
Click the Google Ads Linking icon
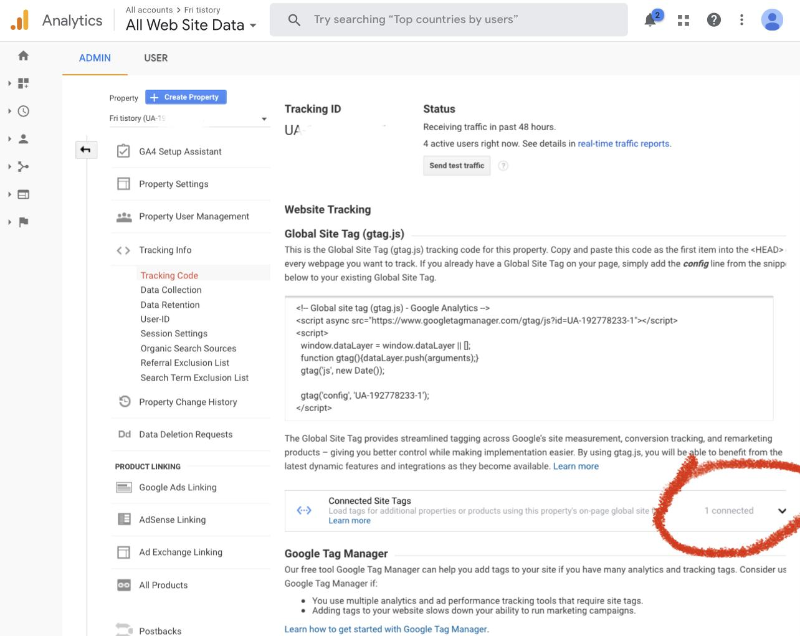tap(124, 487)
